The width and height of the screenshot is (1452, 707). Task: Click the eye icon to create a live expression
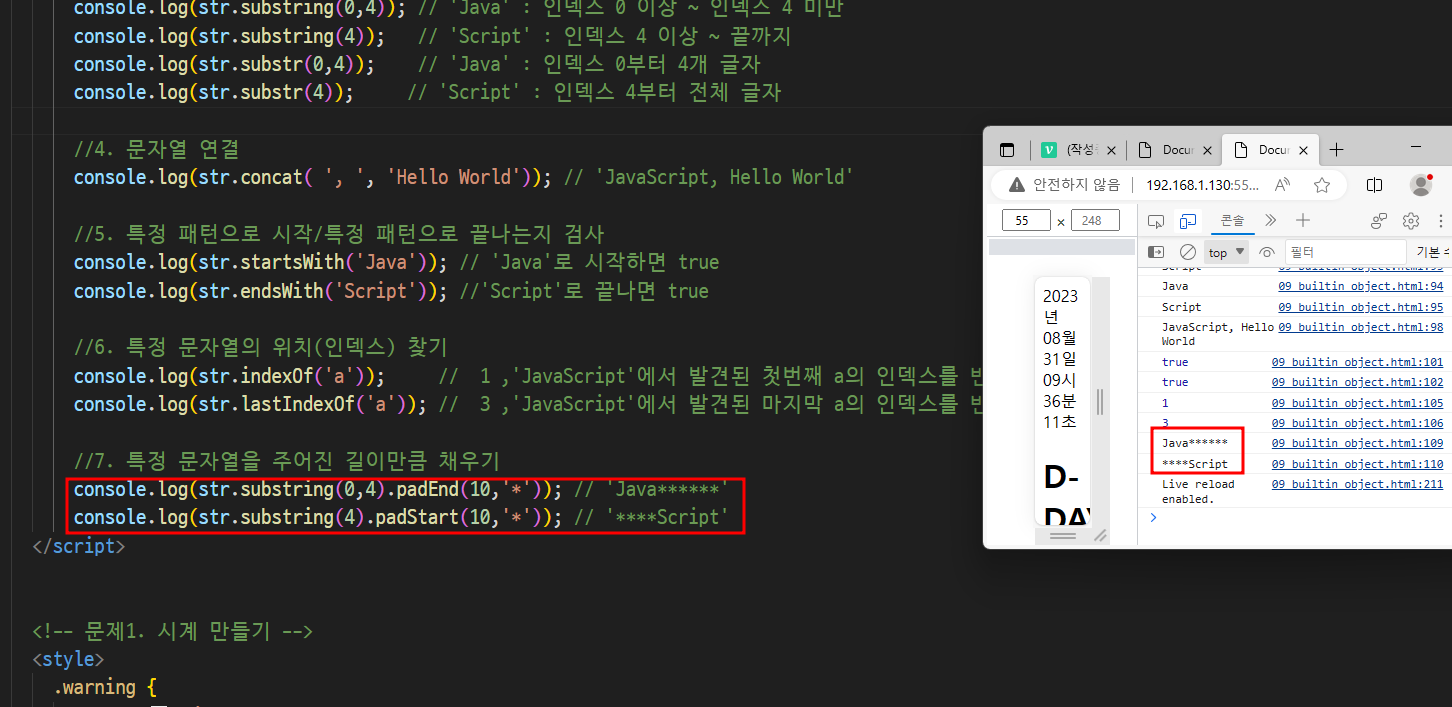point(1267,252)
